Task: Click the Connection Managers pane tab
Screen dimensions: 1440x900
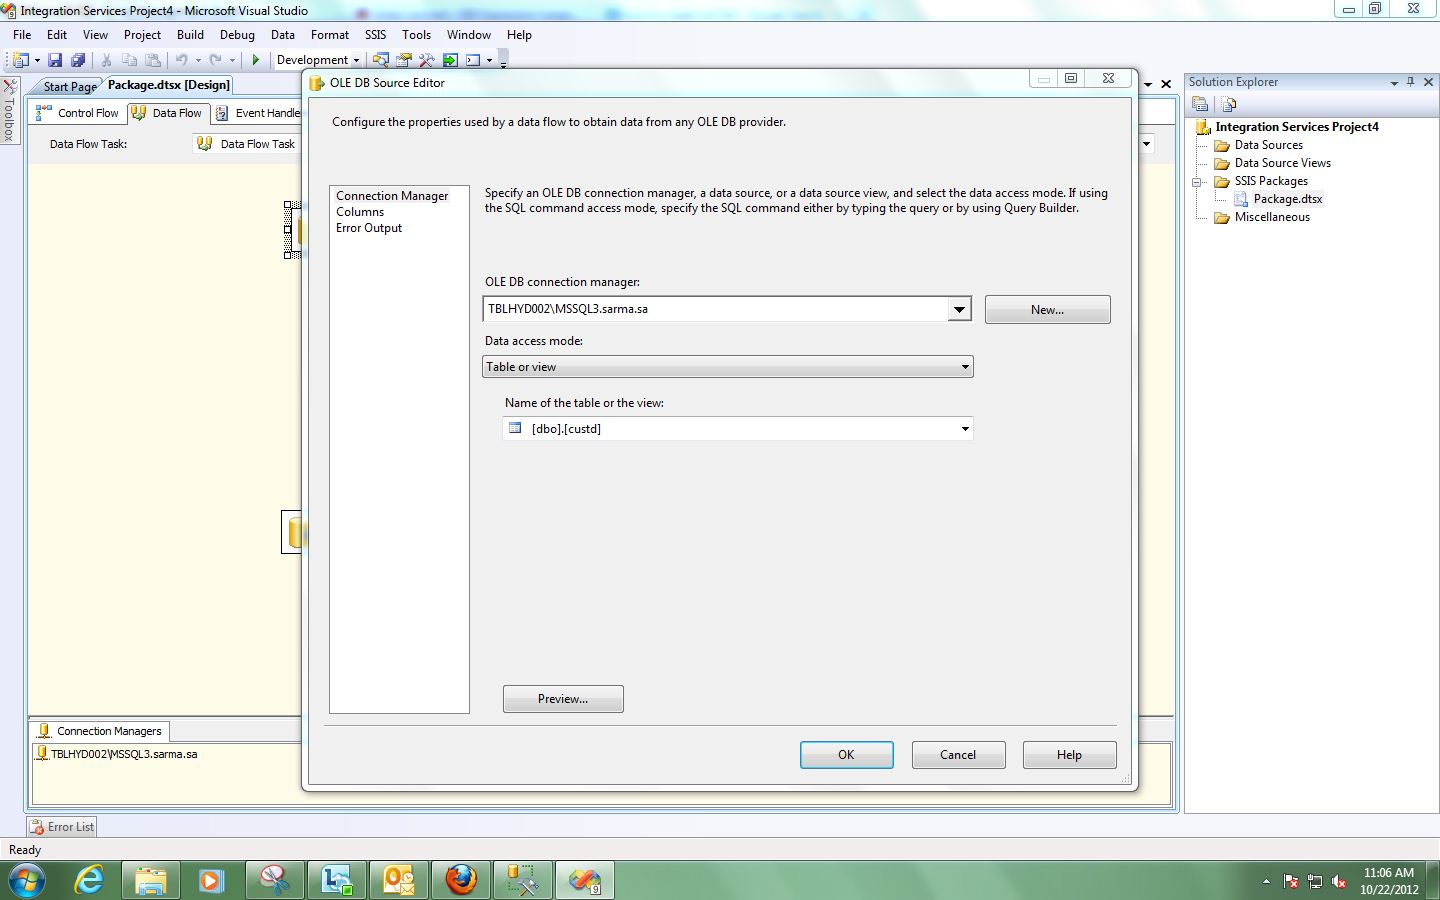Action: coord(100,731)
